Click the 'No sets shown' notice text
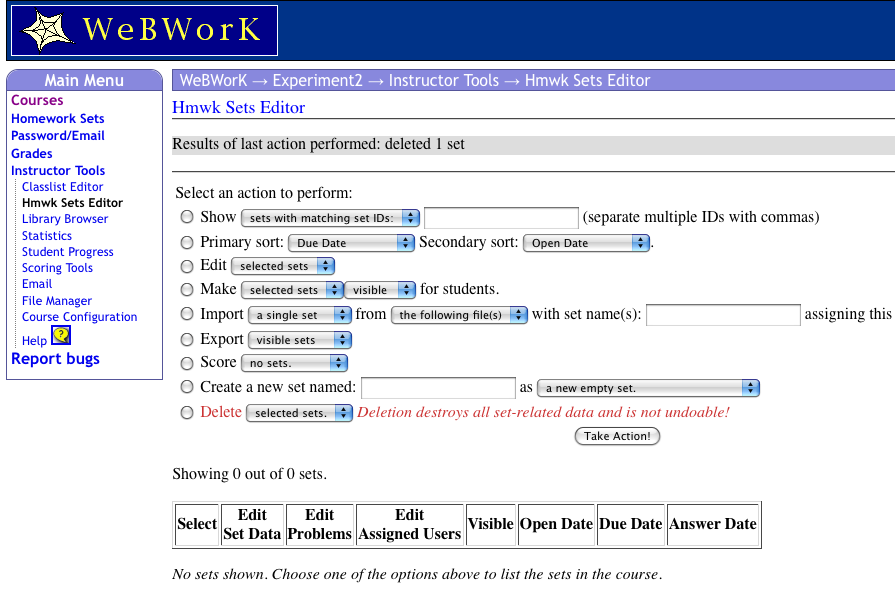Viewport: 895px width, 594px height. 417,574
